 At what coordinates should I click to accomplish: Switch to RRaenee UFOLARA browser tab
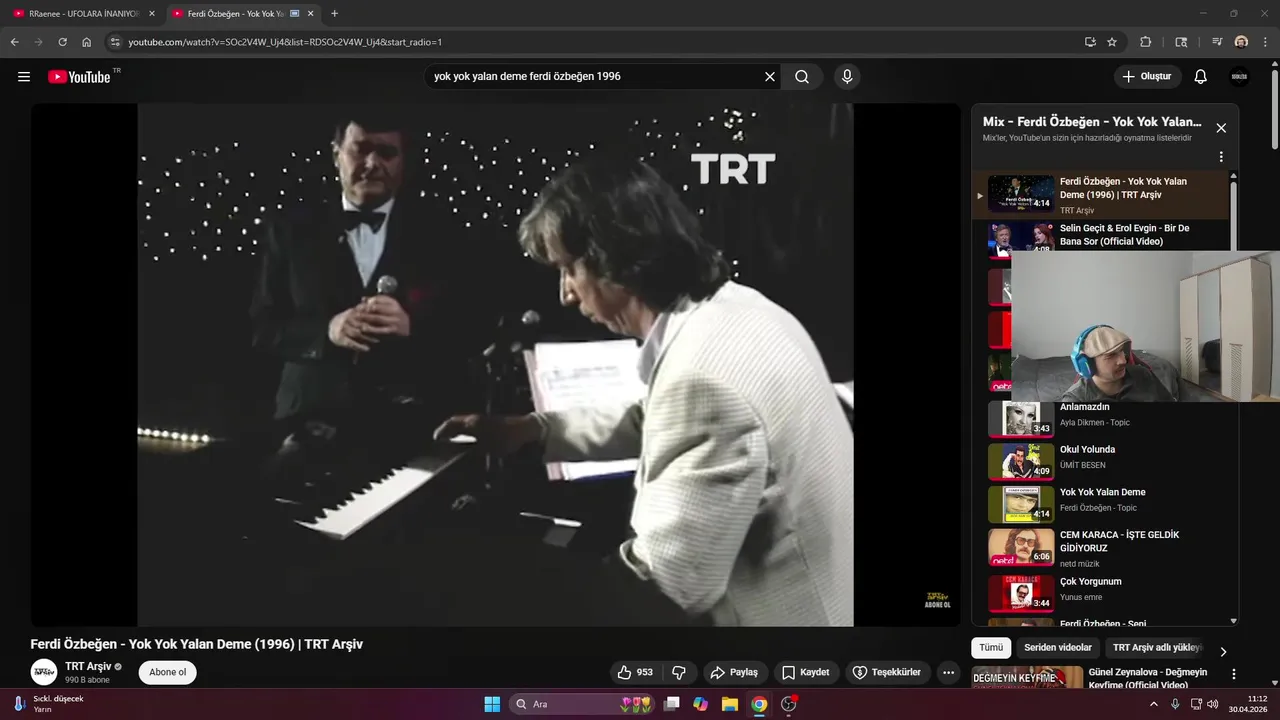click(x=85, y=14)
